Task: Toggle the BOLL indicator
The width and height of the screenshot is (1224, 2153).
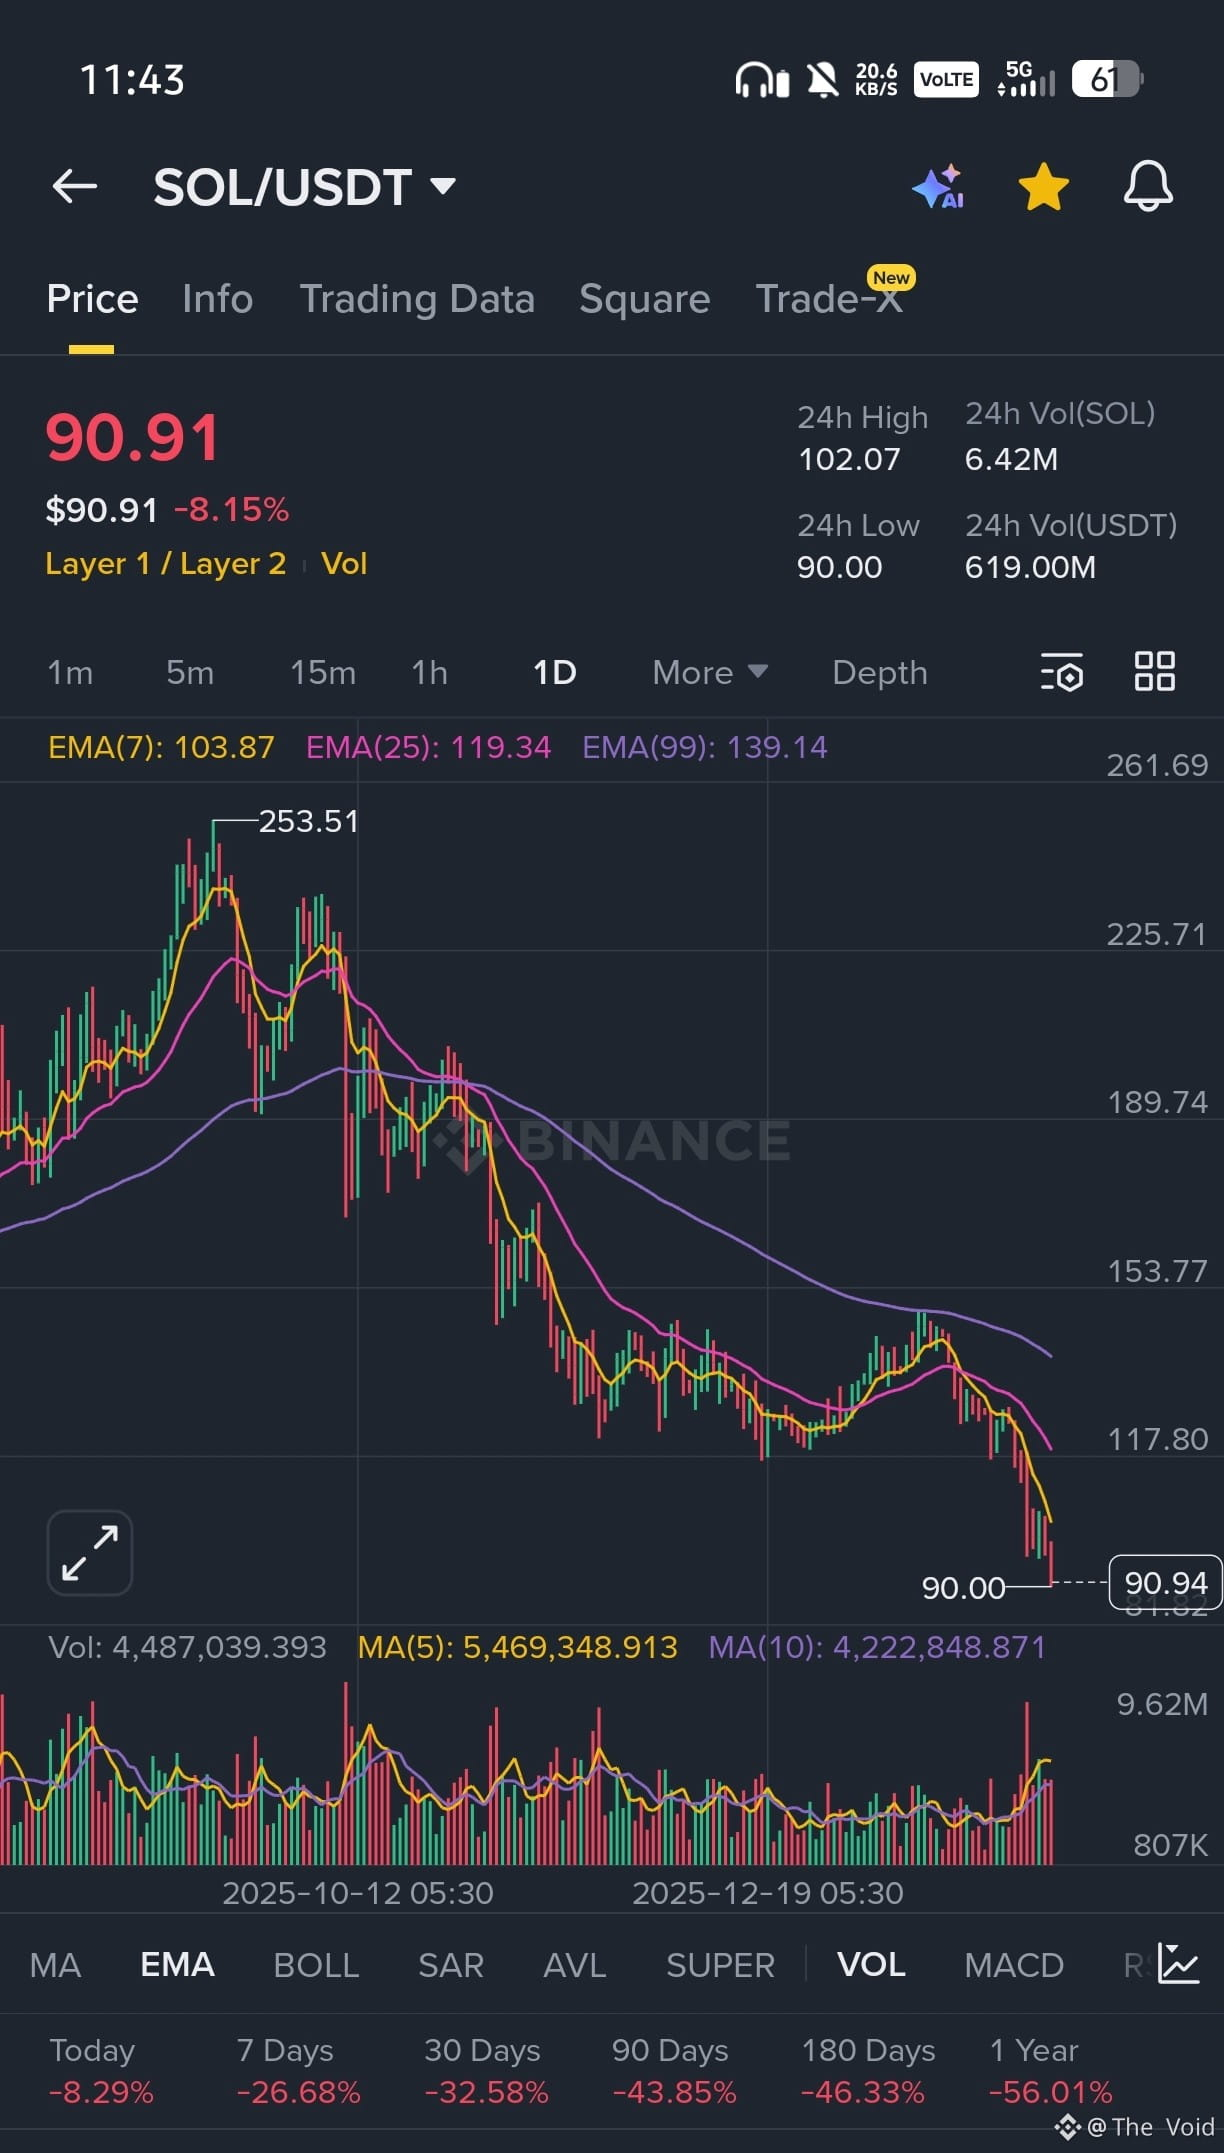Action: 316,1965
